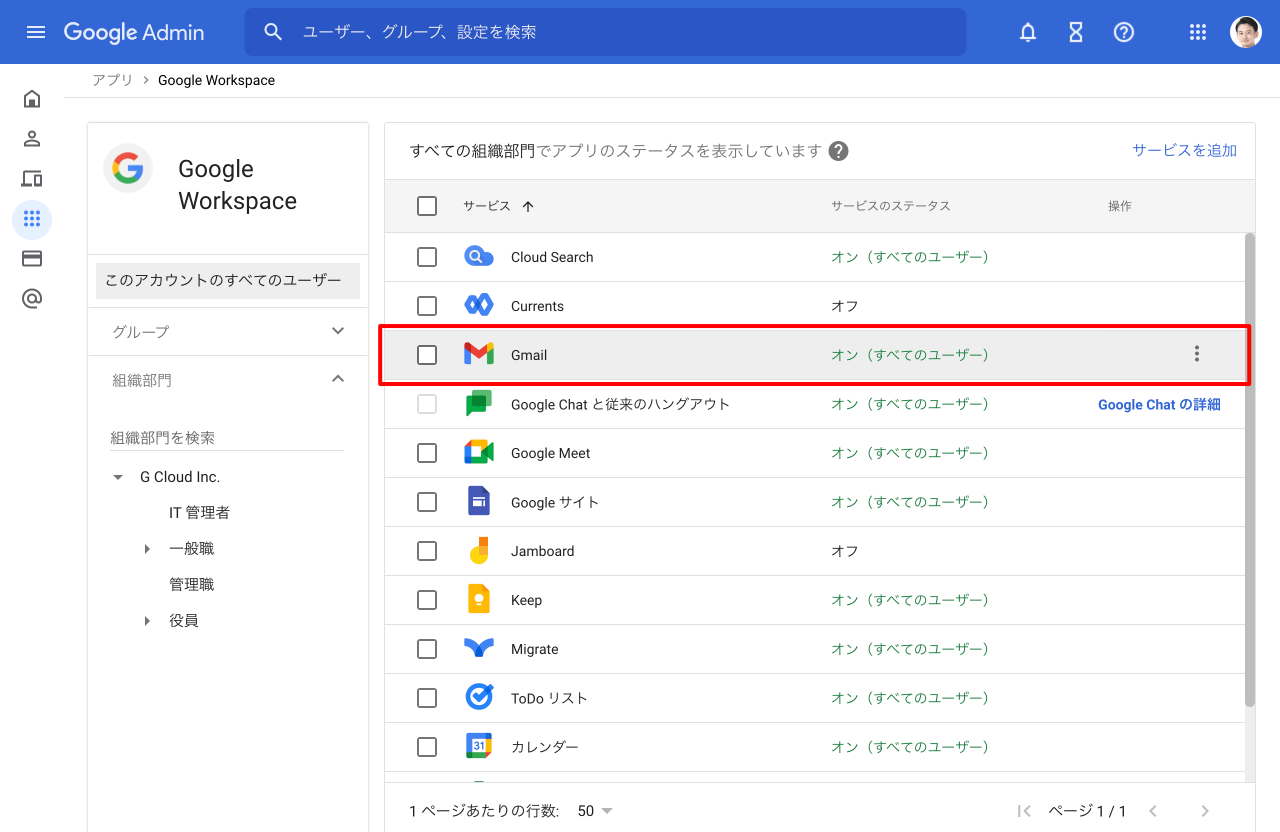Click the ToDo リスト checkmark icon
Viewport: 1280px width, 832px height.
(479, 698)
